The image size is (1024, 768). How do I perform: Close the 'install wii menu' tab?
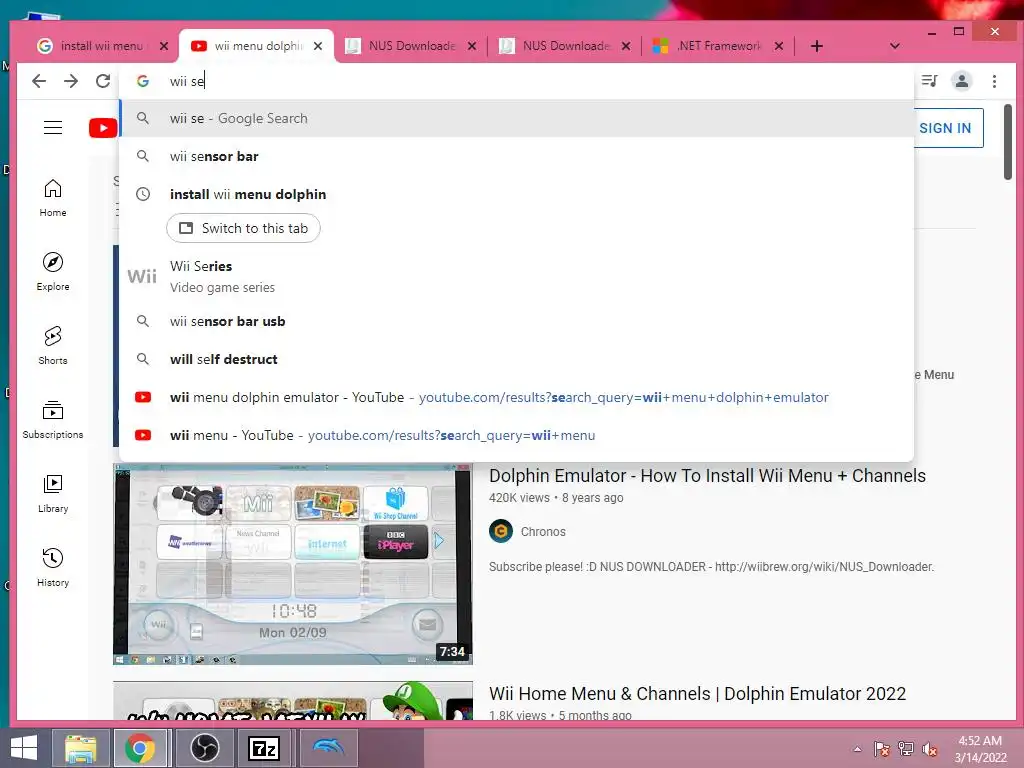tap(164, 46)
